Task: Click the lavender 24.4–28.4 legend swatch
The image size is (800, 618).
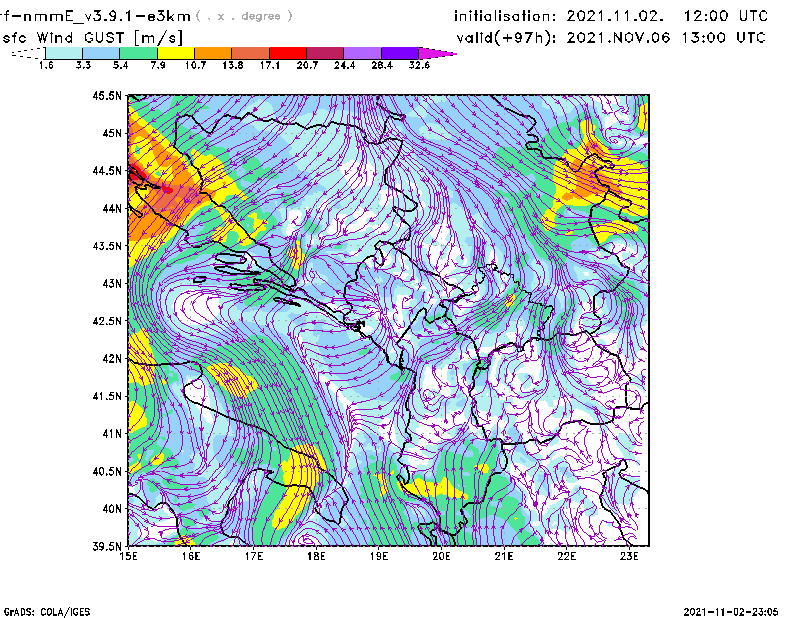Action: (x=362, y=53)
